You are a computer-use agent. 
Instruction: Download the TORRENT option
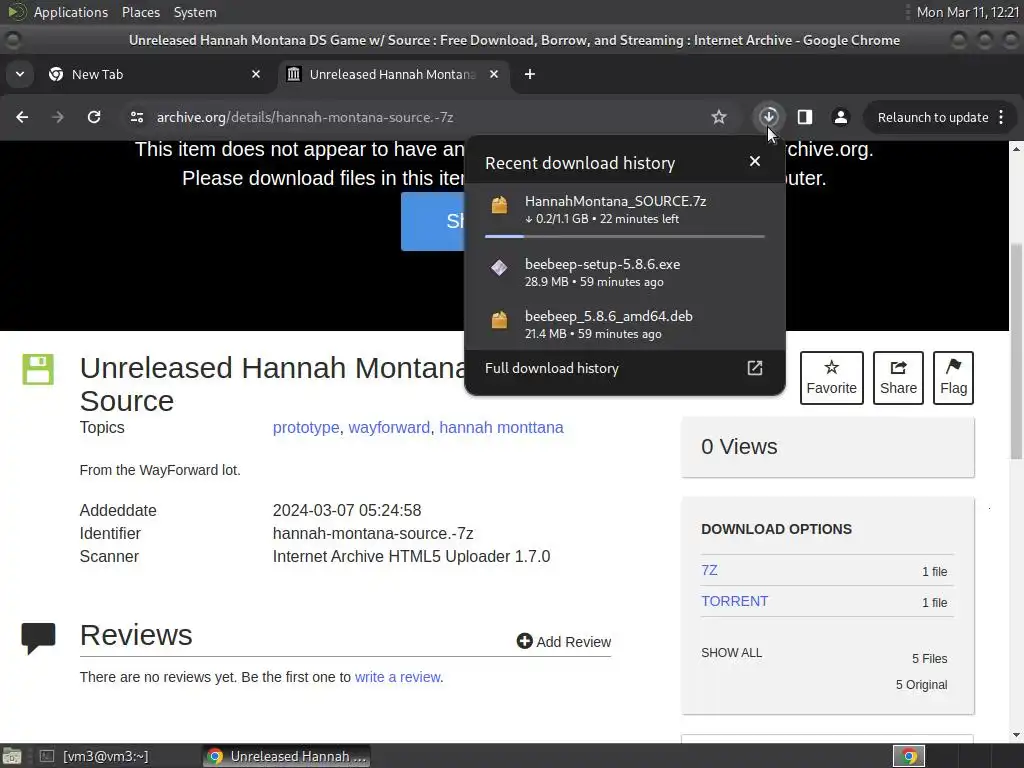(x=735, y=601)
